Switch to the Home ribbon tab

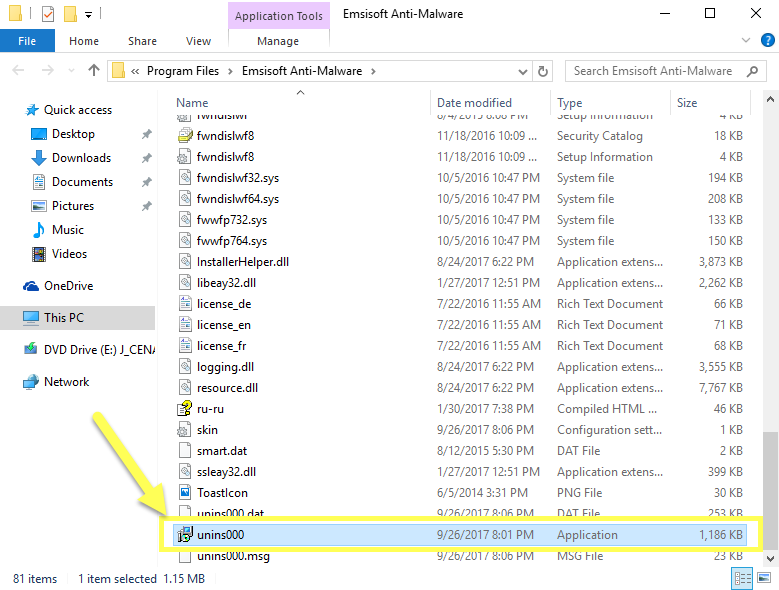[83, 41]
